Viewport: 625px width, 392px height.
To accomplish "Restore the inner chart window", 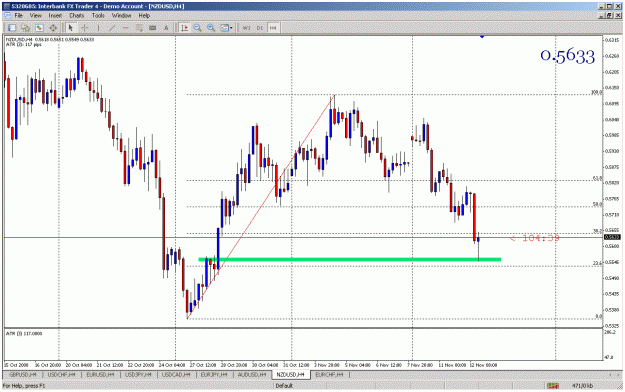I will coord(609,16).
